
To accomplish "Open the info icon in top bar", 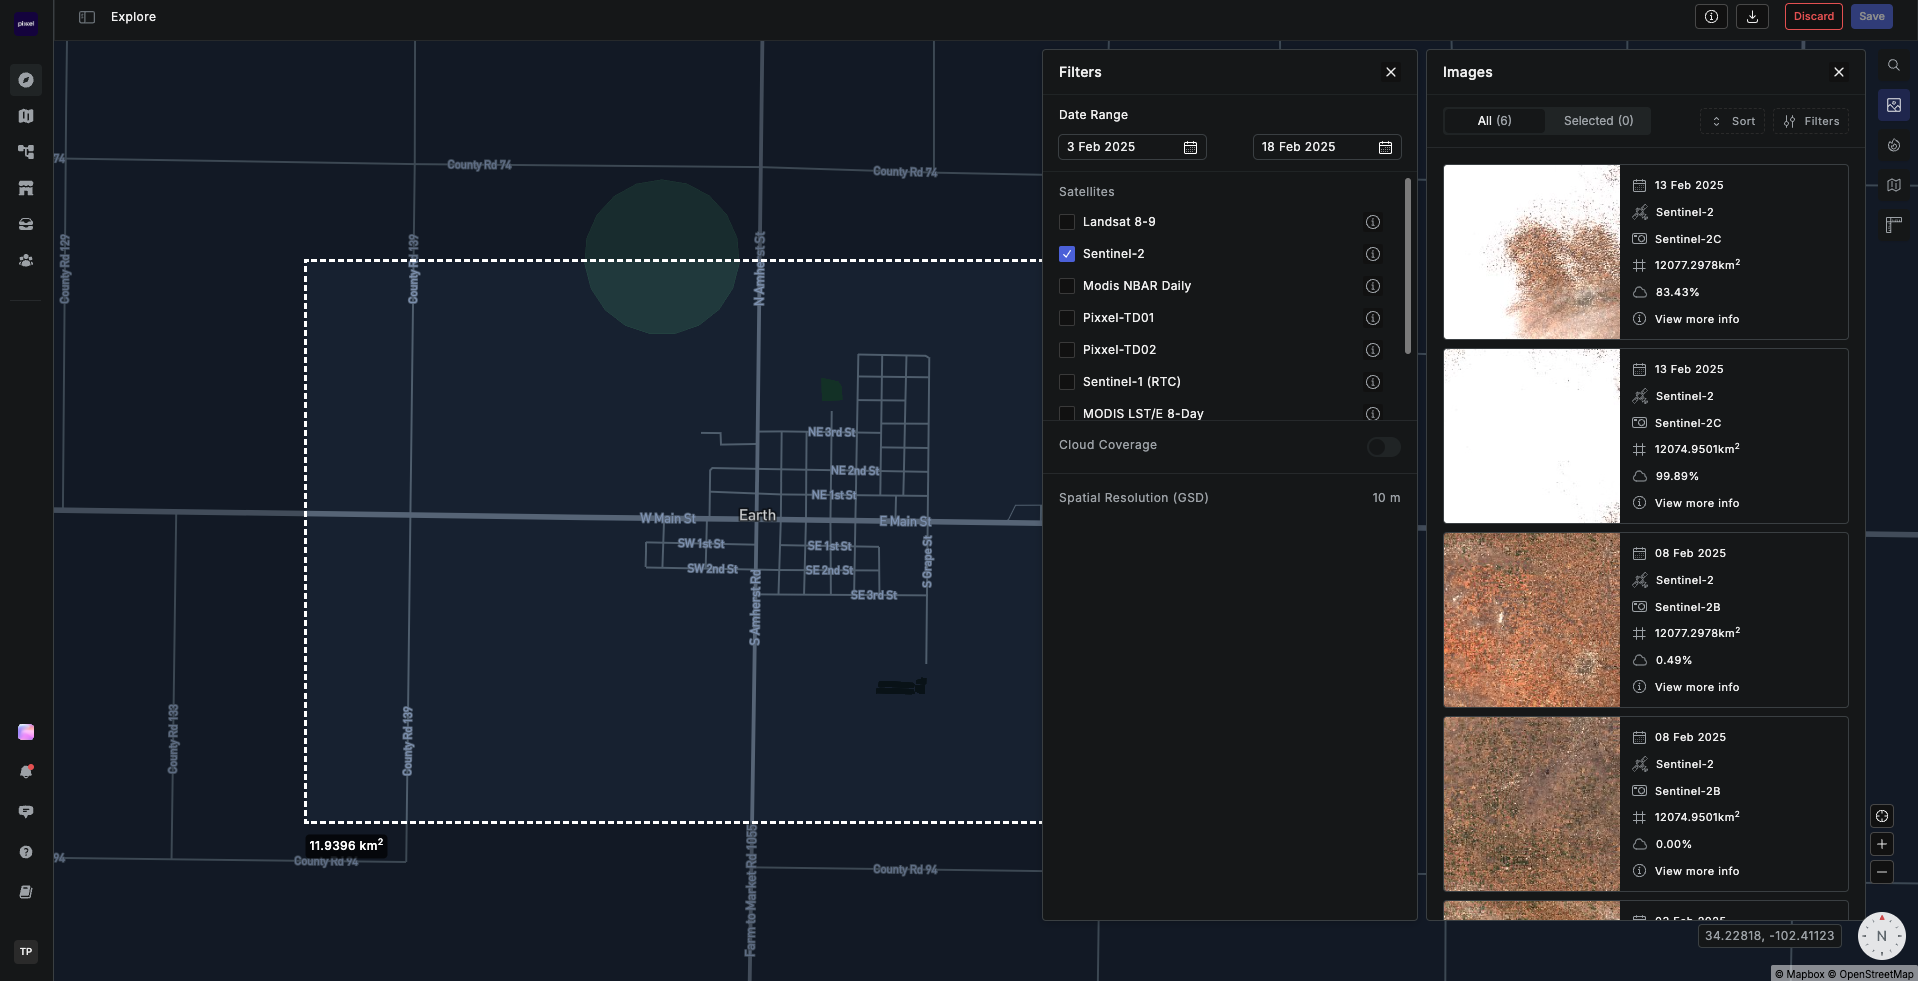I will [x=1711, y=17].
